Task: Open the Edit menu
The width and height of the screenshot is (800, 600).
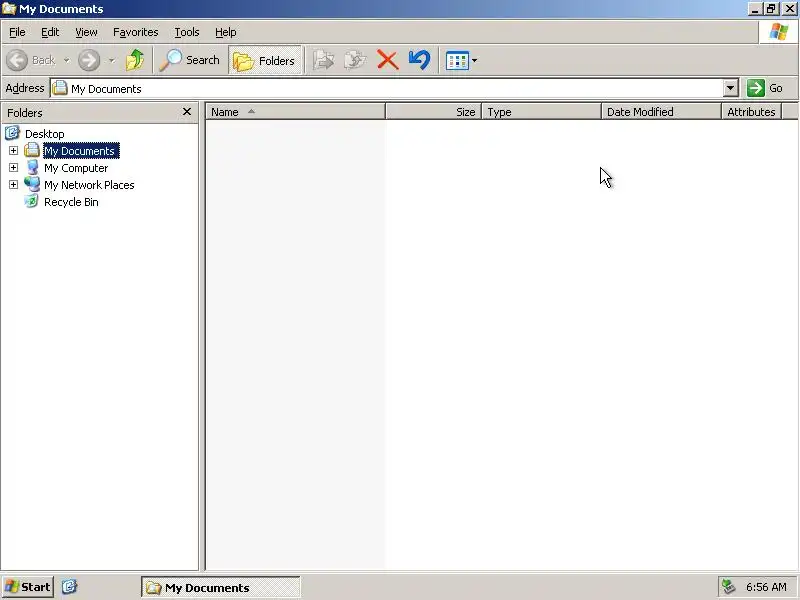Action: point(50,32)
